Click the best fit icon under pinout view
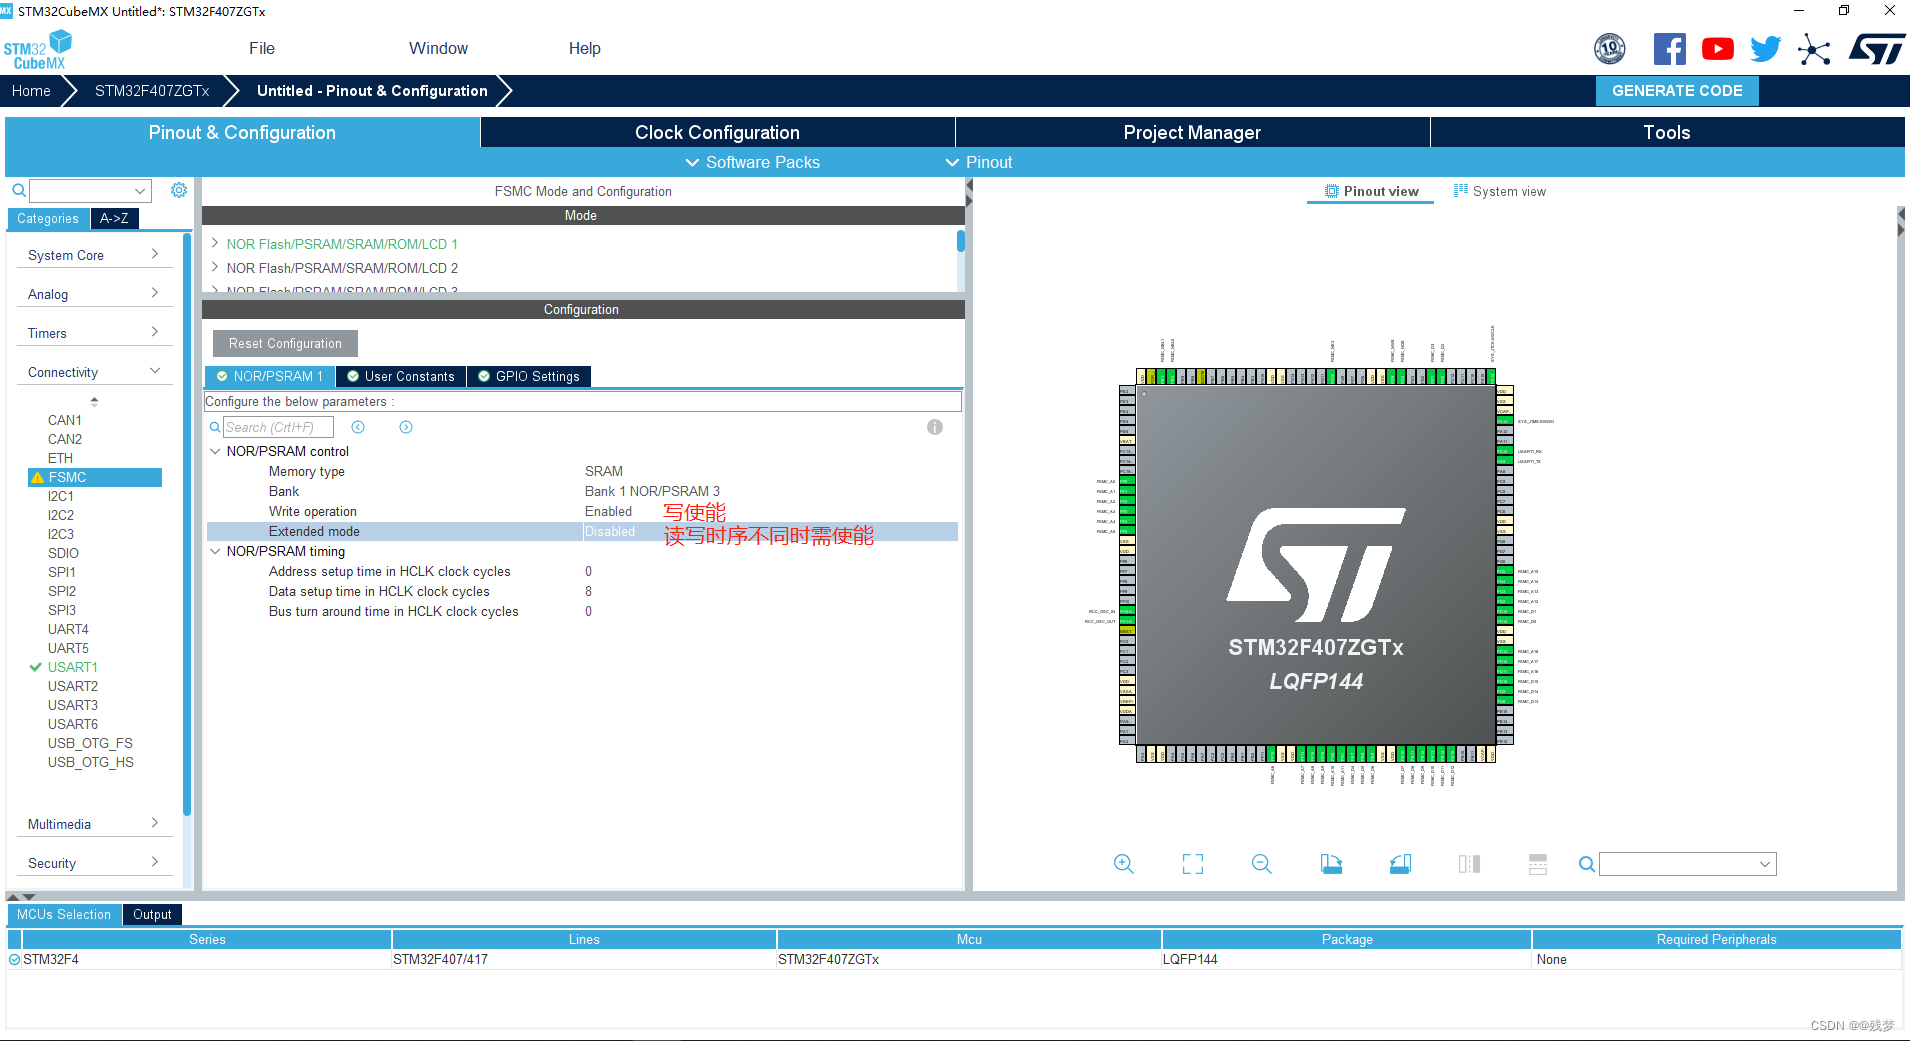 (1192, 863)
